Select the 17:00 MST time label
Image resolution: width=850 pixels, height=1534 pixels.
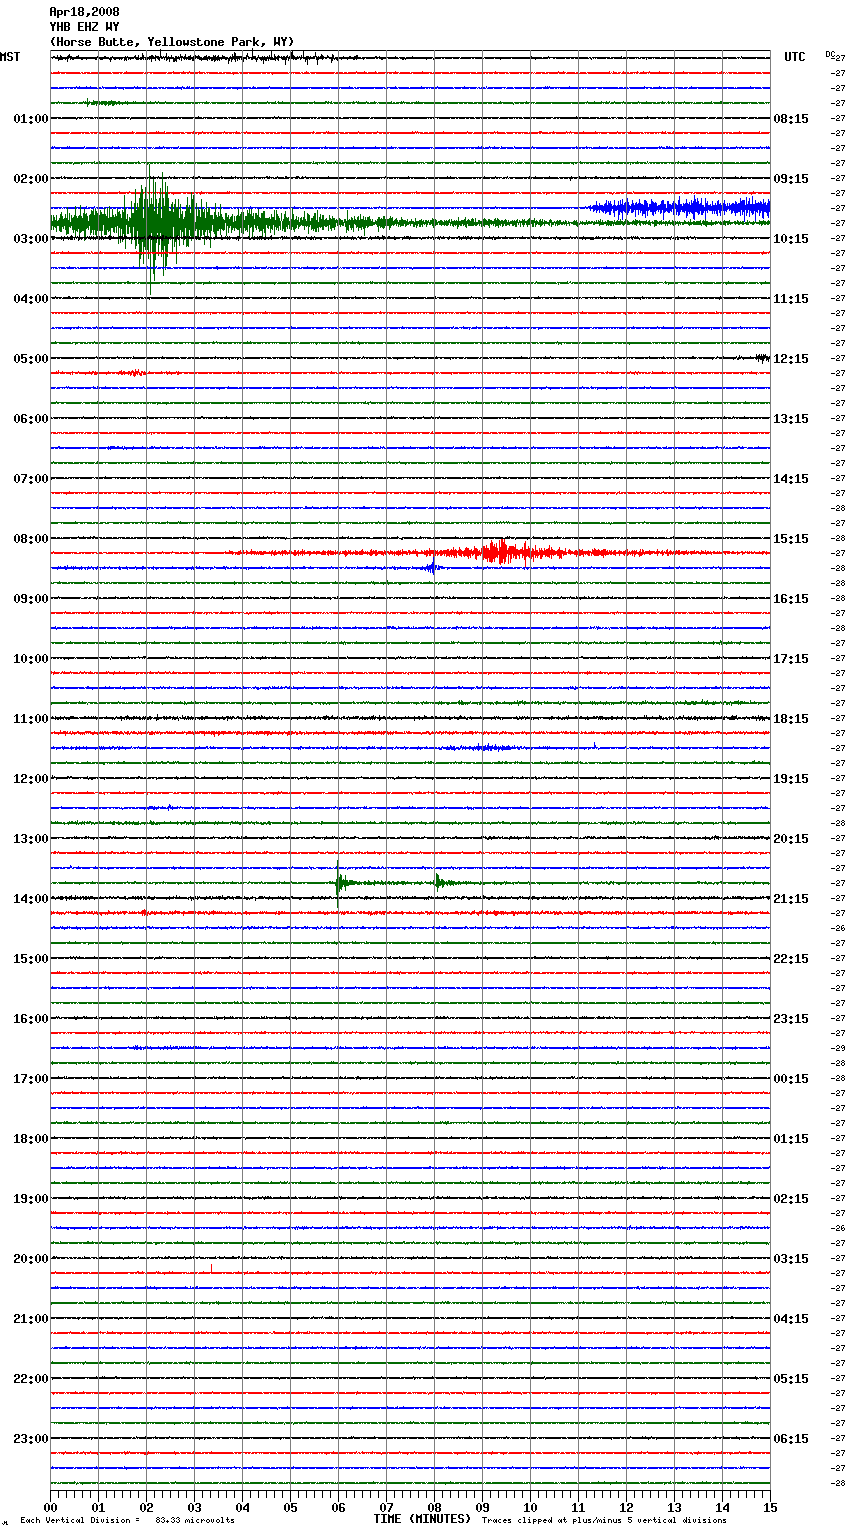tap(31, 1079)
